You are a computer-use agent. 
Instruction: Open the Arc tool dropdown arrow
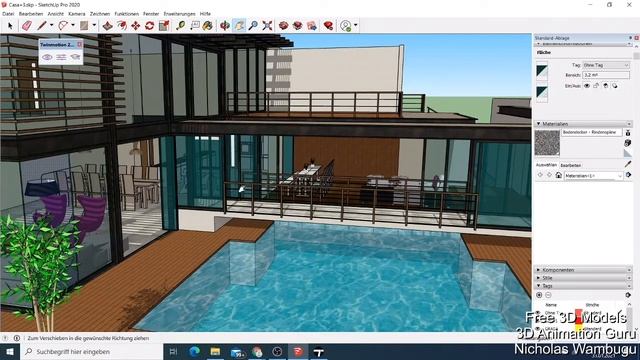73,26
